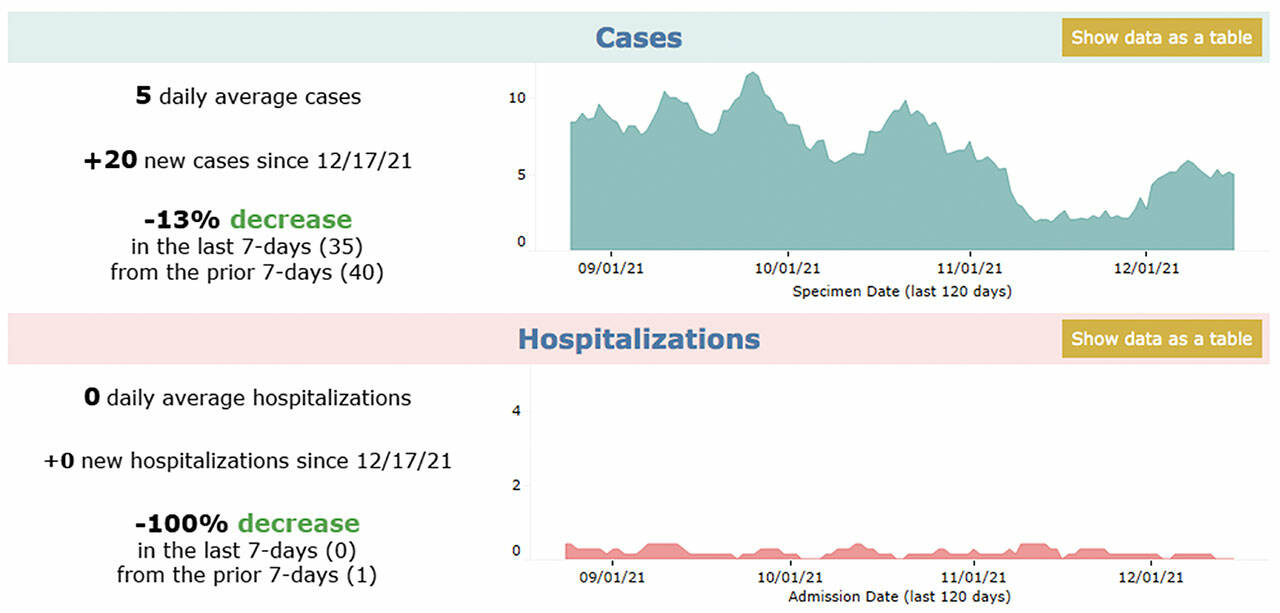The image size is (1280, 613).
Task: Click the "-13% decrease" label
Action: click(247, 220)
